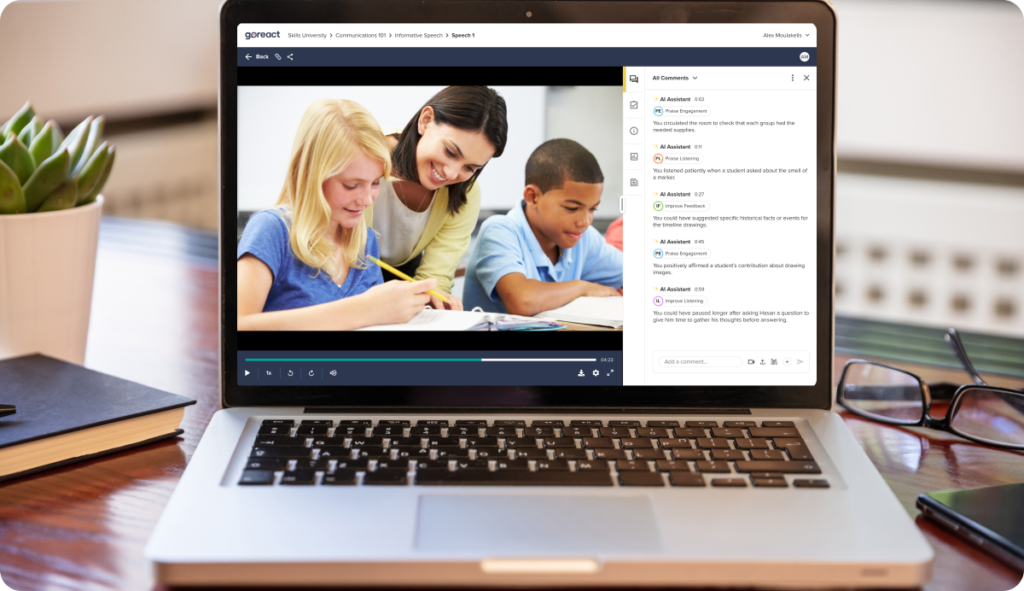1024x591 pixels.
Task: Click in the Add a comment field
Action: pos(697,363)
